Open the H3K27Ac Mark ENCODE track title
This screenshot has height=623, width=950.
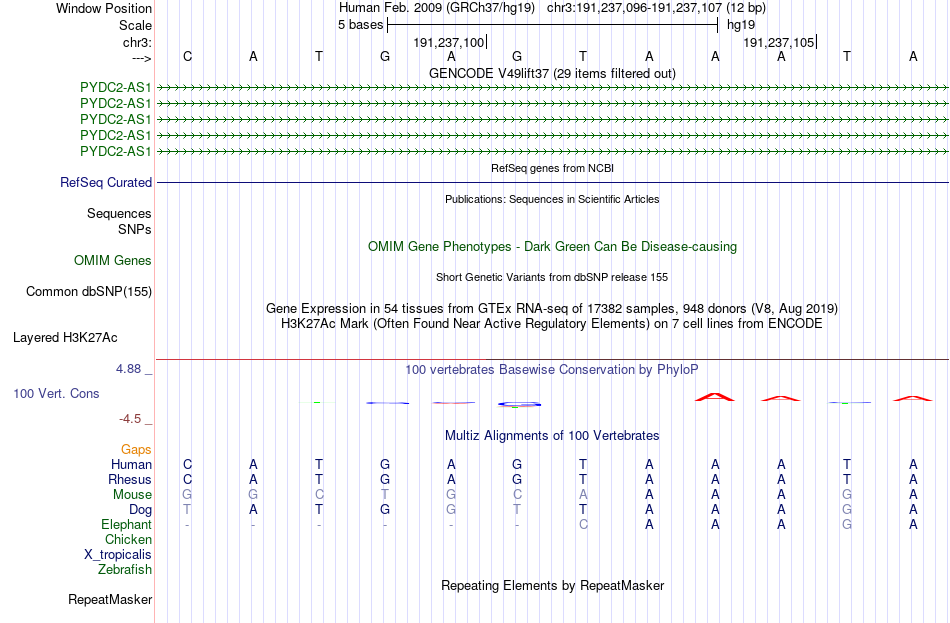click(552, 324)
